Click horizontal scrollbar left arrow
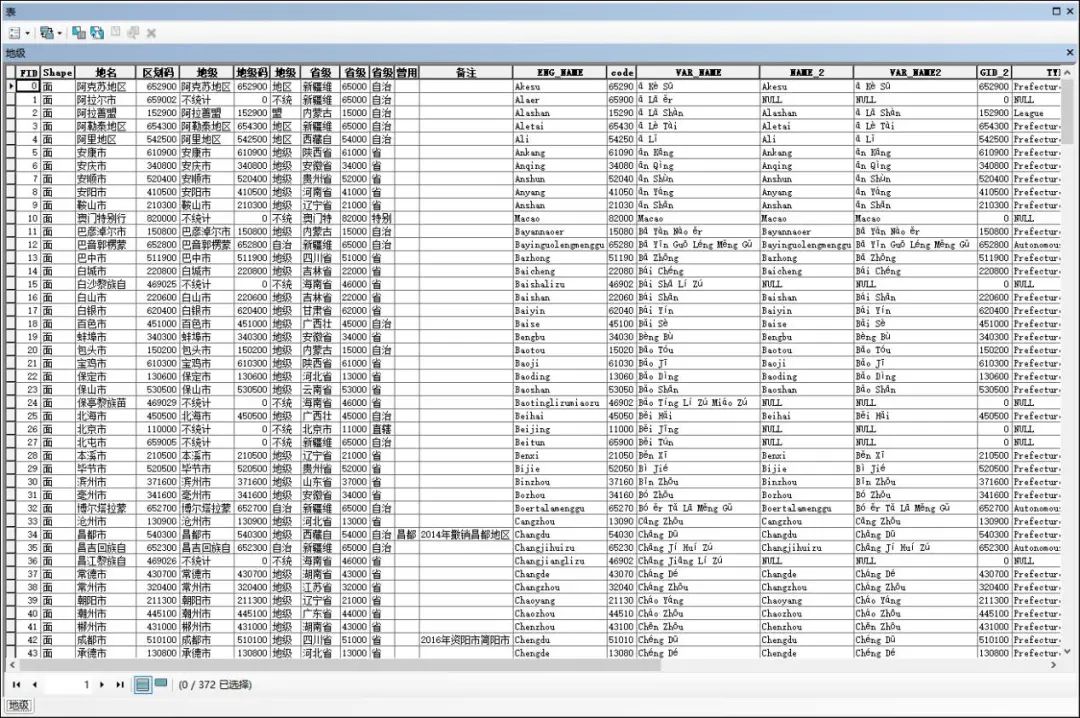The height and width of the screenshot is (718, 1080). coord(12,665)
